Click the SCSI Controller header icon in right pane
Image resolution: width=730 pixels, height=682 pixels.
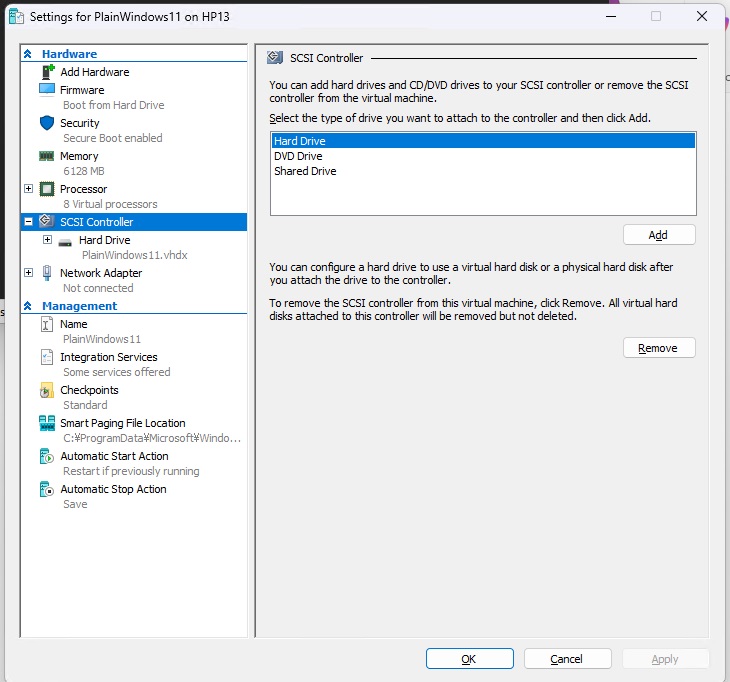click(275, 58)
